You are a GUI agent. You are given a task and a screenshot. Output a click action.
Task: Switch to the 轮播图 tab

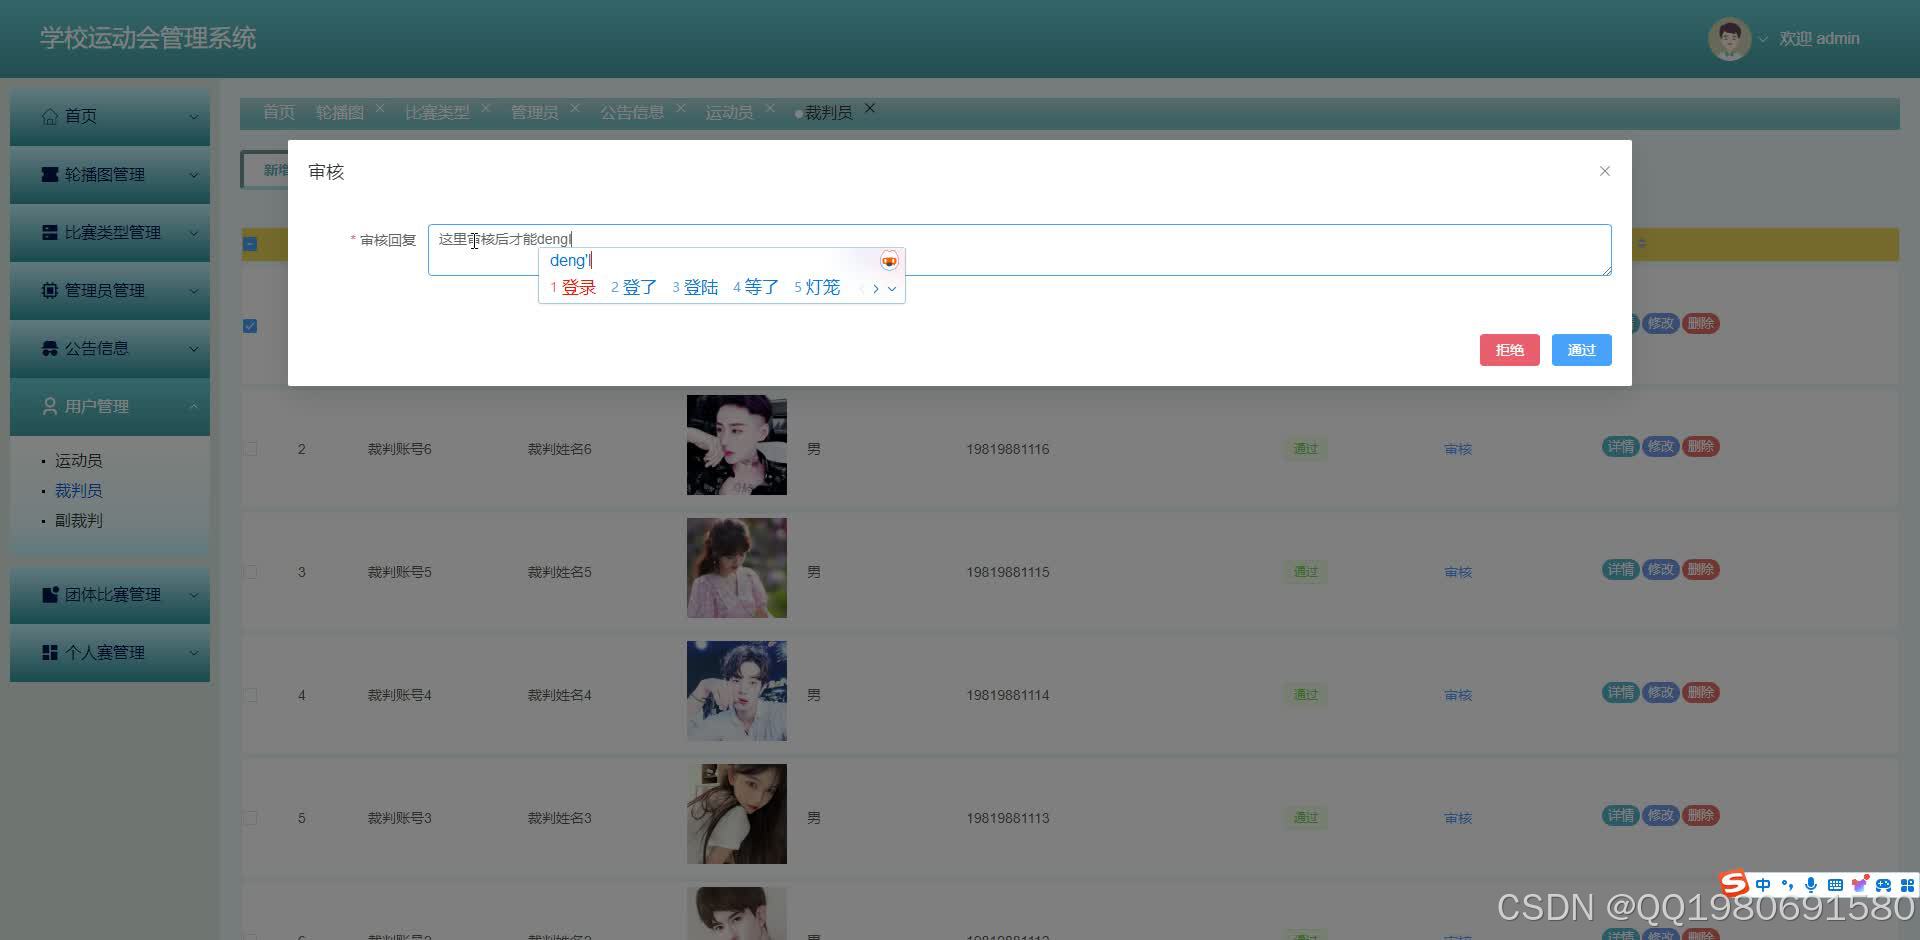(340, 112)
